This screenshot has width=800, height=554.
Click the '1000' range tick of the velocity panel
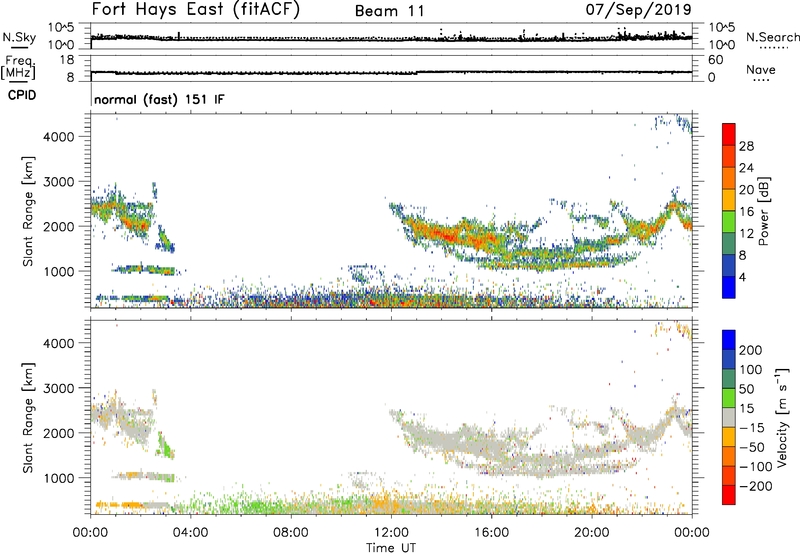click(59, 478)
